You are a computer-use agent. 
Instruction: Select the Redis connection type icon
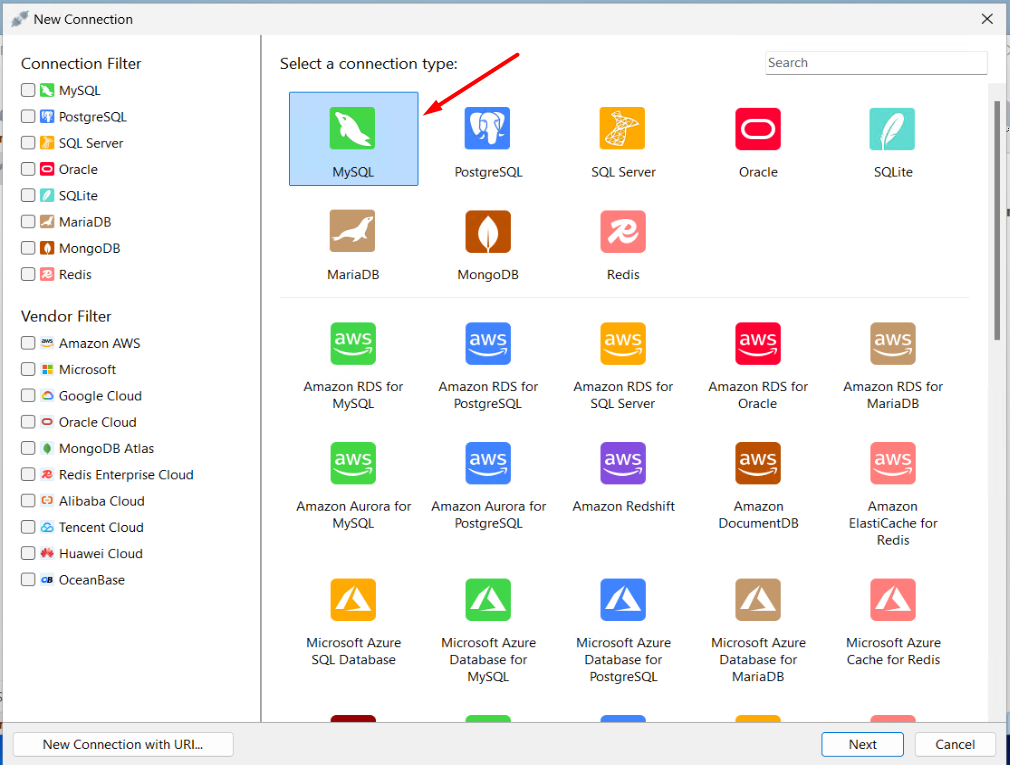pyautogui.click(x=623, y=231)
